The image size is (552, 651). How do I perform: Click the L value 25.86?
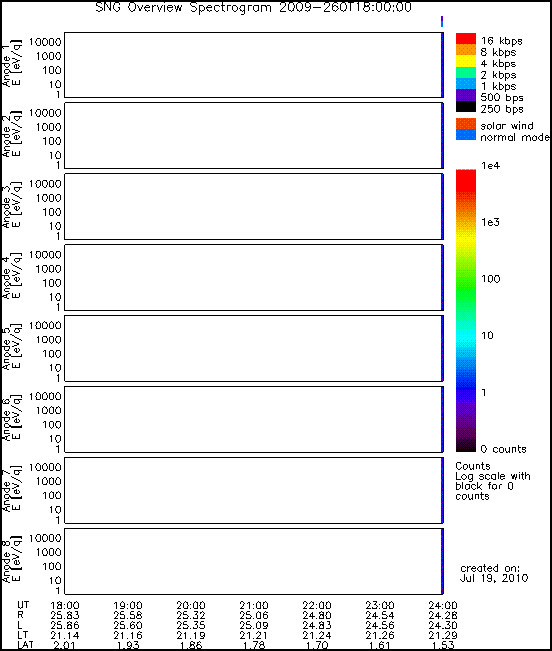point(65,625)
